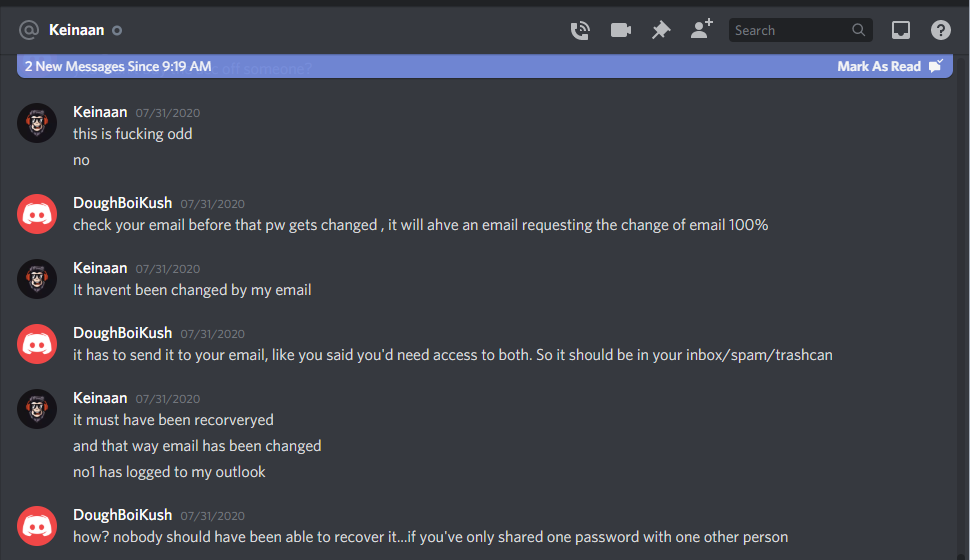Click the new messages banner text

coord(118,66)
